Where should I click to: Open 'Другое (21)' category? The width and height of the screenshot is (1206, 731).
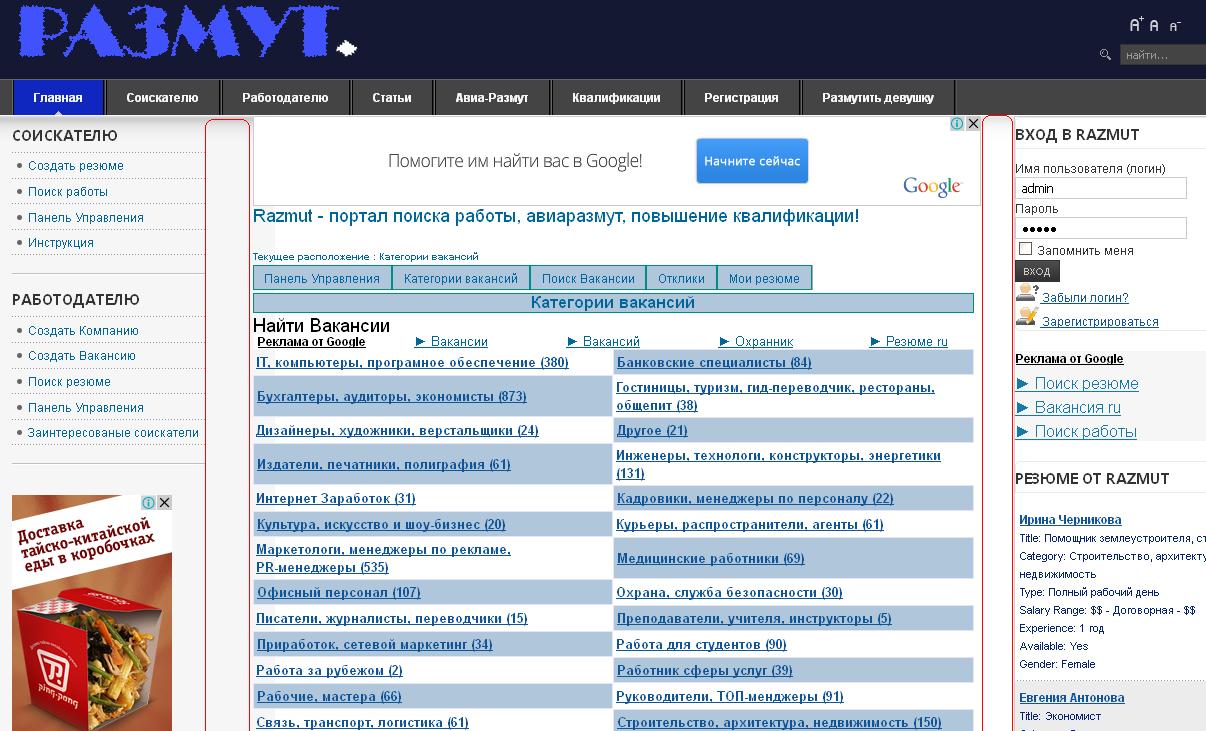(x=652, y=431)
